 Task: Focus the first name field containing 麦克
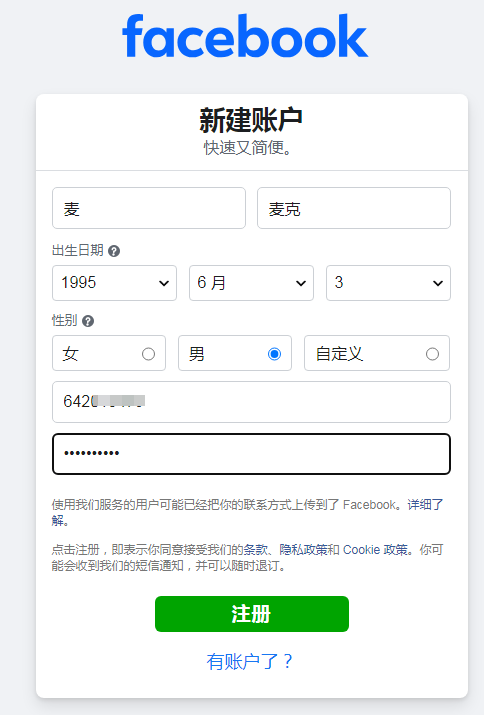pos(354,208)
